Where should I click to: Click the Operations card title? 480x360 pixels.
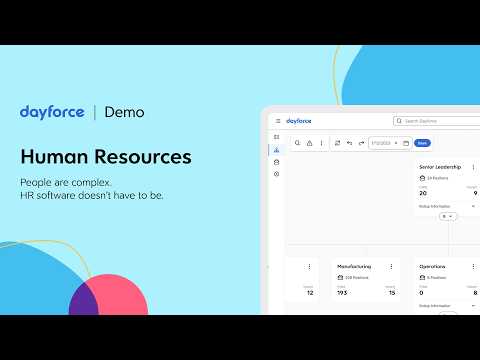(x=432, y=267)
